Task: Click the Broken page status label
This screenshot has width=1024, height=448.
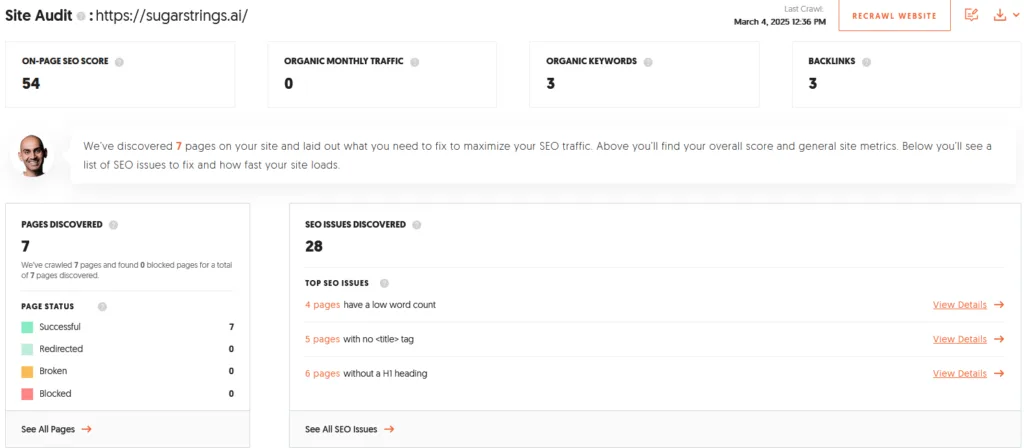Action: (x=54, y=371)
